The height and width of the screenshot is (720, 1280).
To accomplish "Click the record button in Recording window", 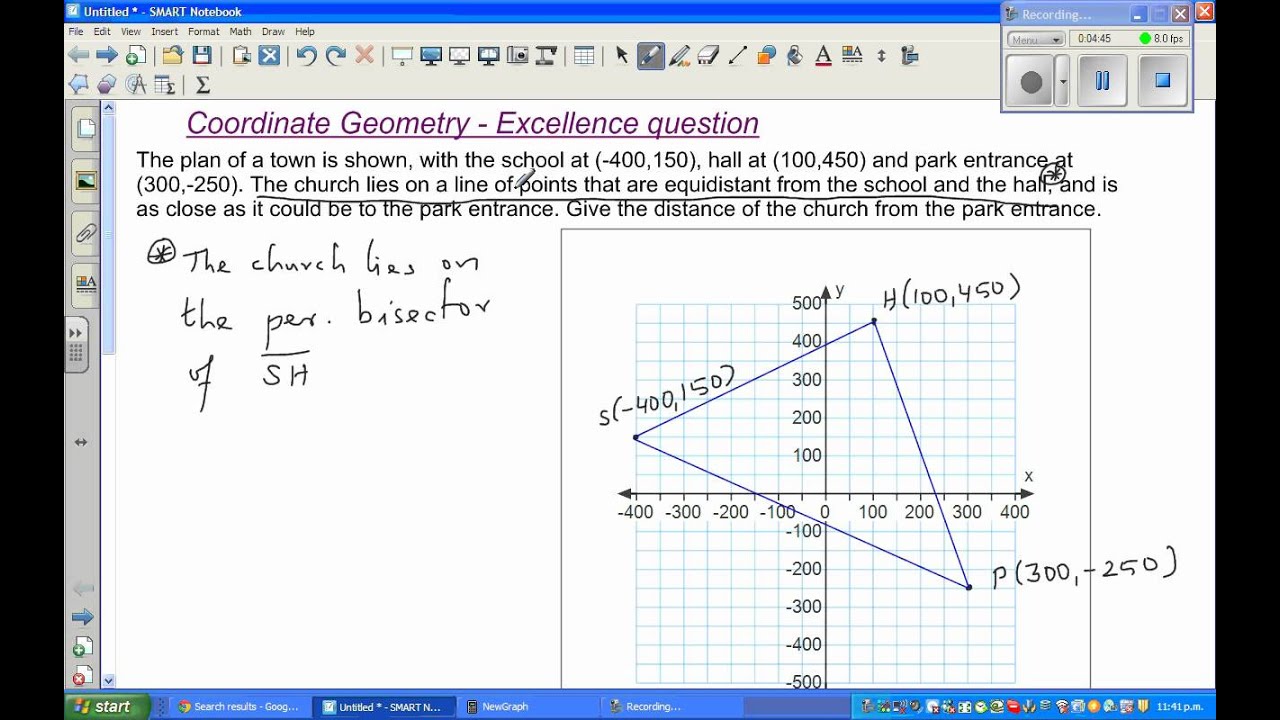I will pyautogui.click(x=1031, y=82).
